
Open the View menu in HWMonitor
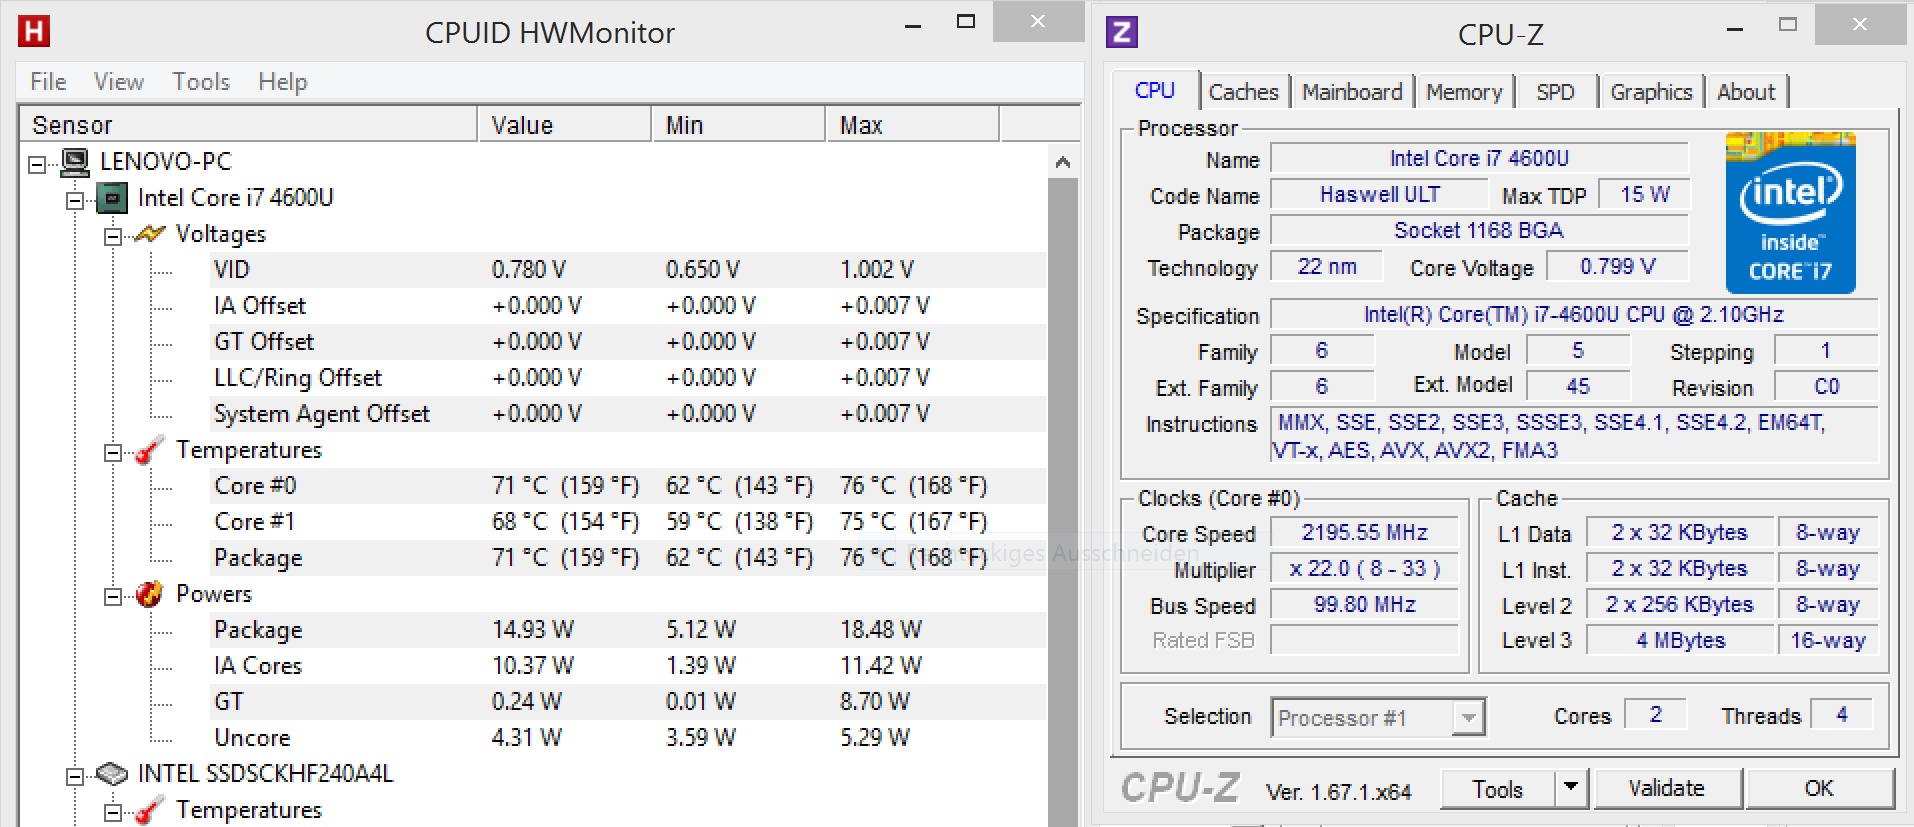pyautogui.click(x=118, y=82)
